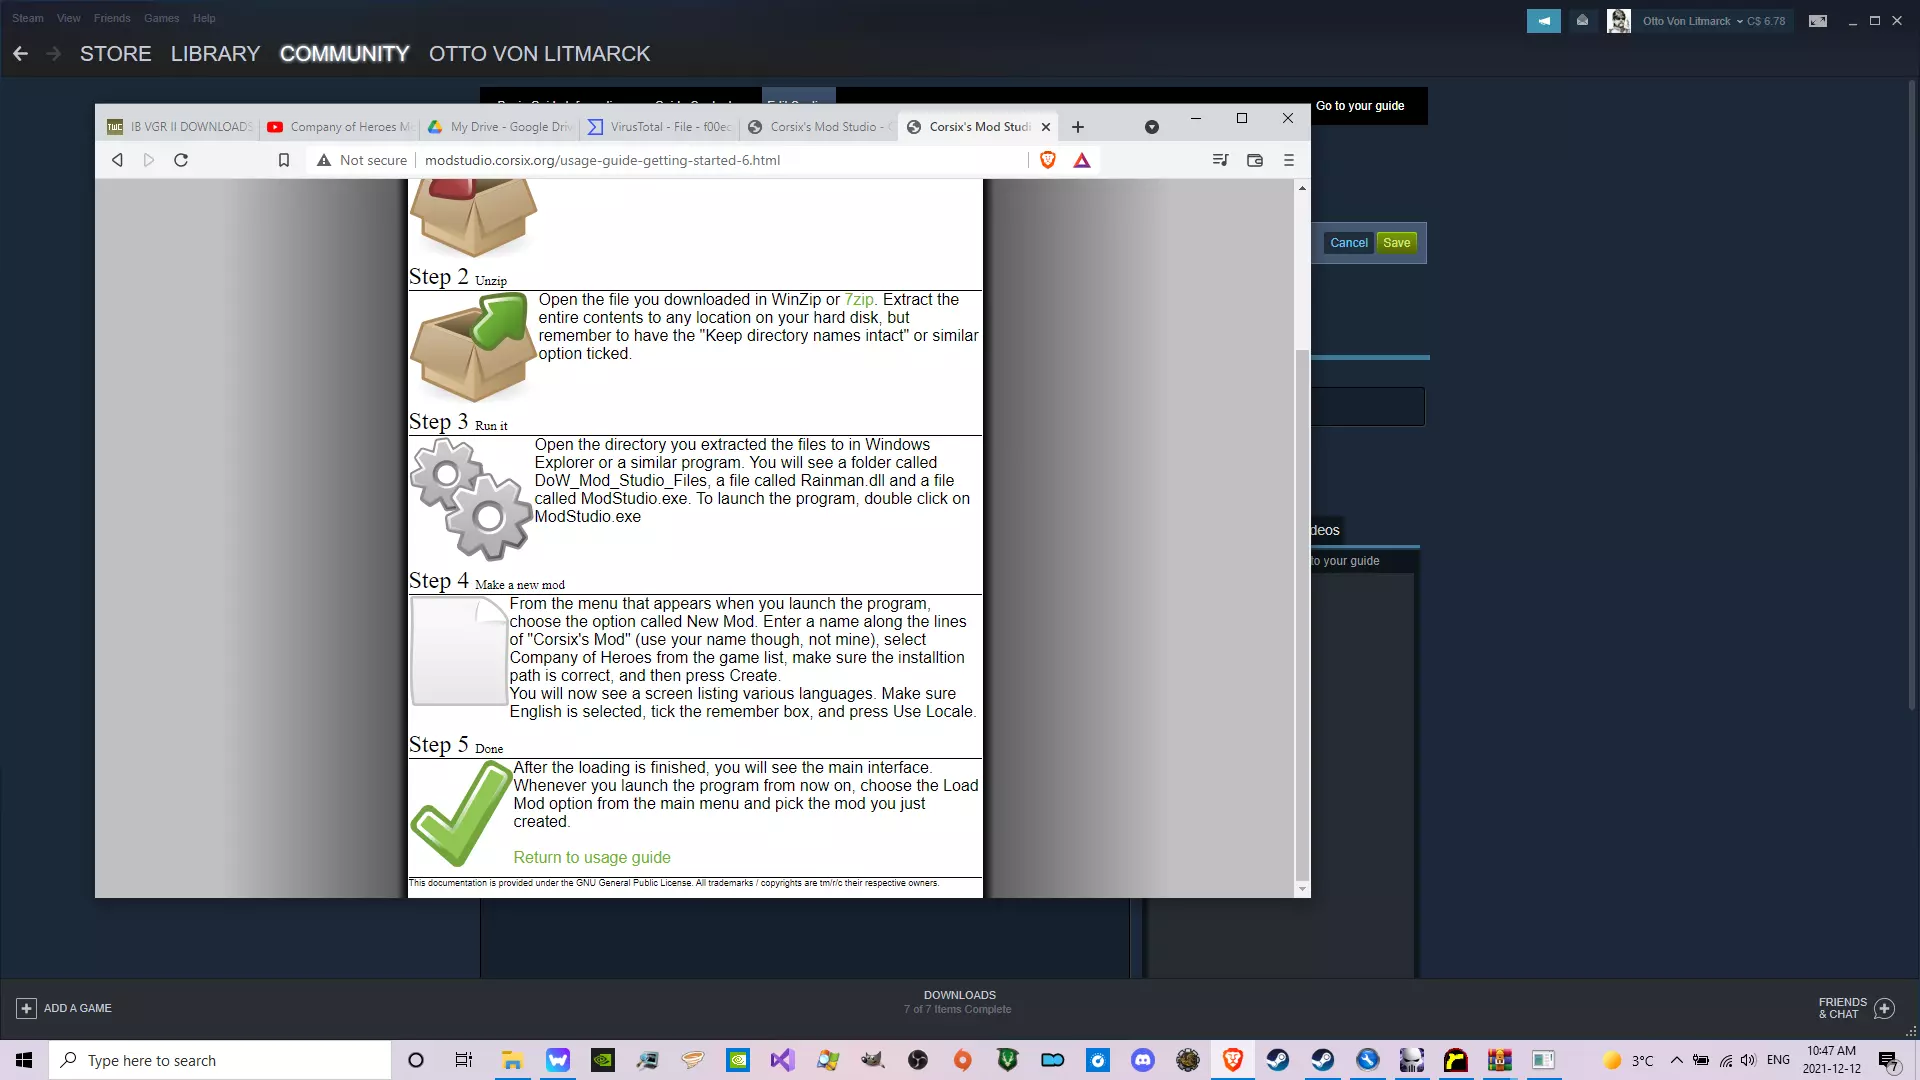This screenshot has width=1920, height=1080.
Task: Open Brave's hamburger menu
Action: click(1289, 160)
